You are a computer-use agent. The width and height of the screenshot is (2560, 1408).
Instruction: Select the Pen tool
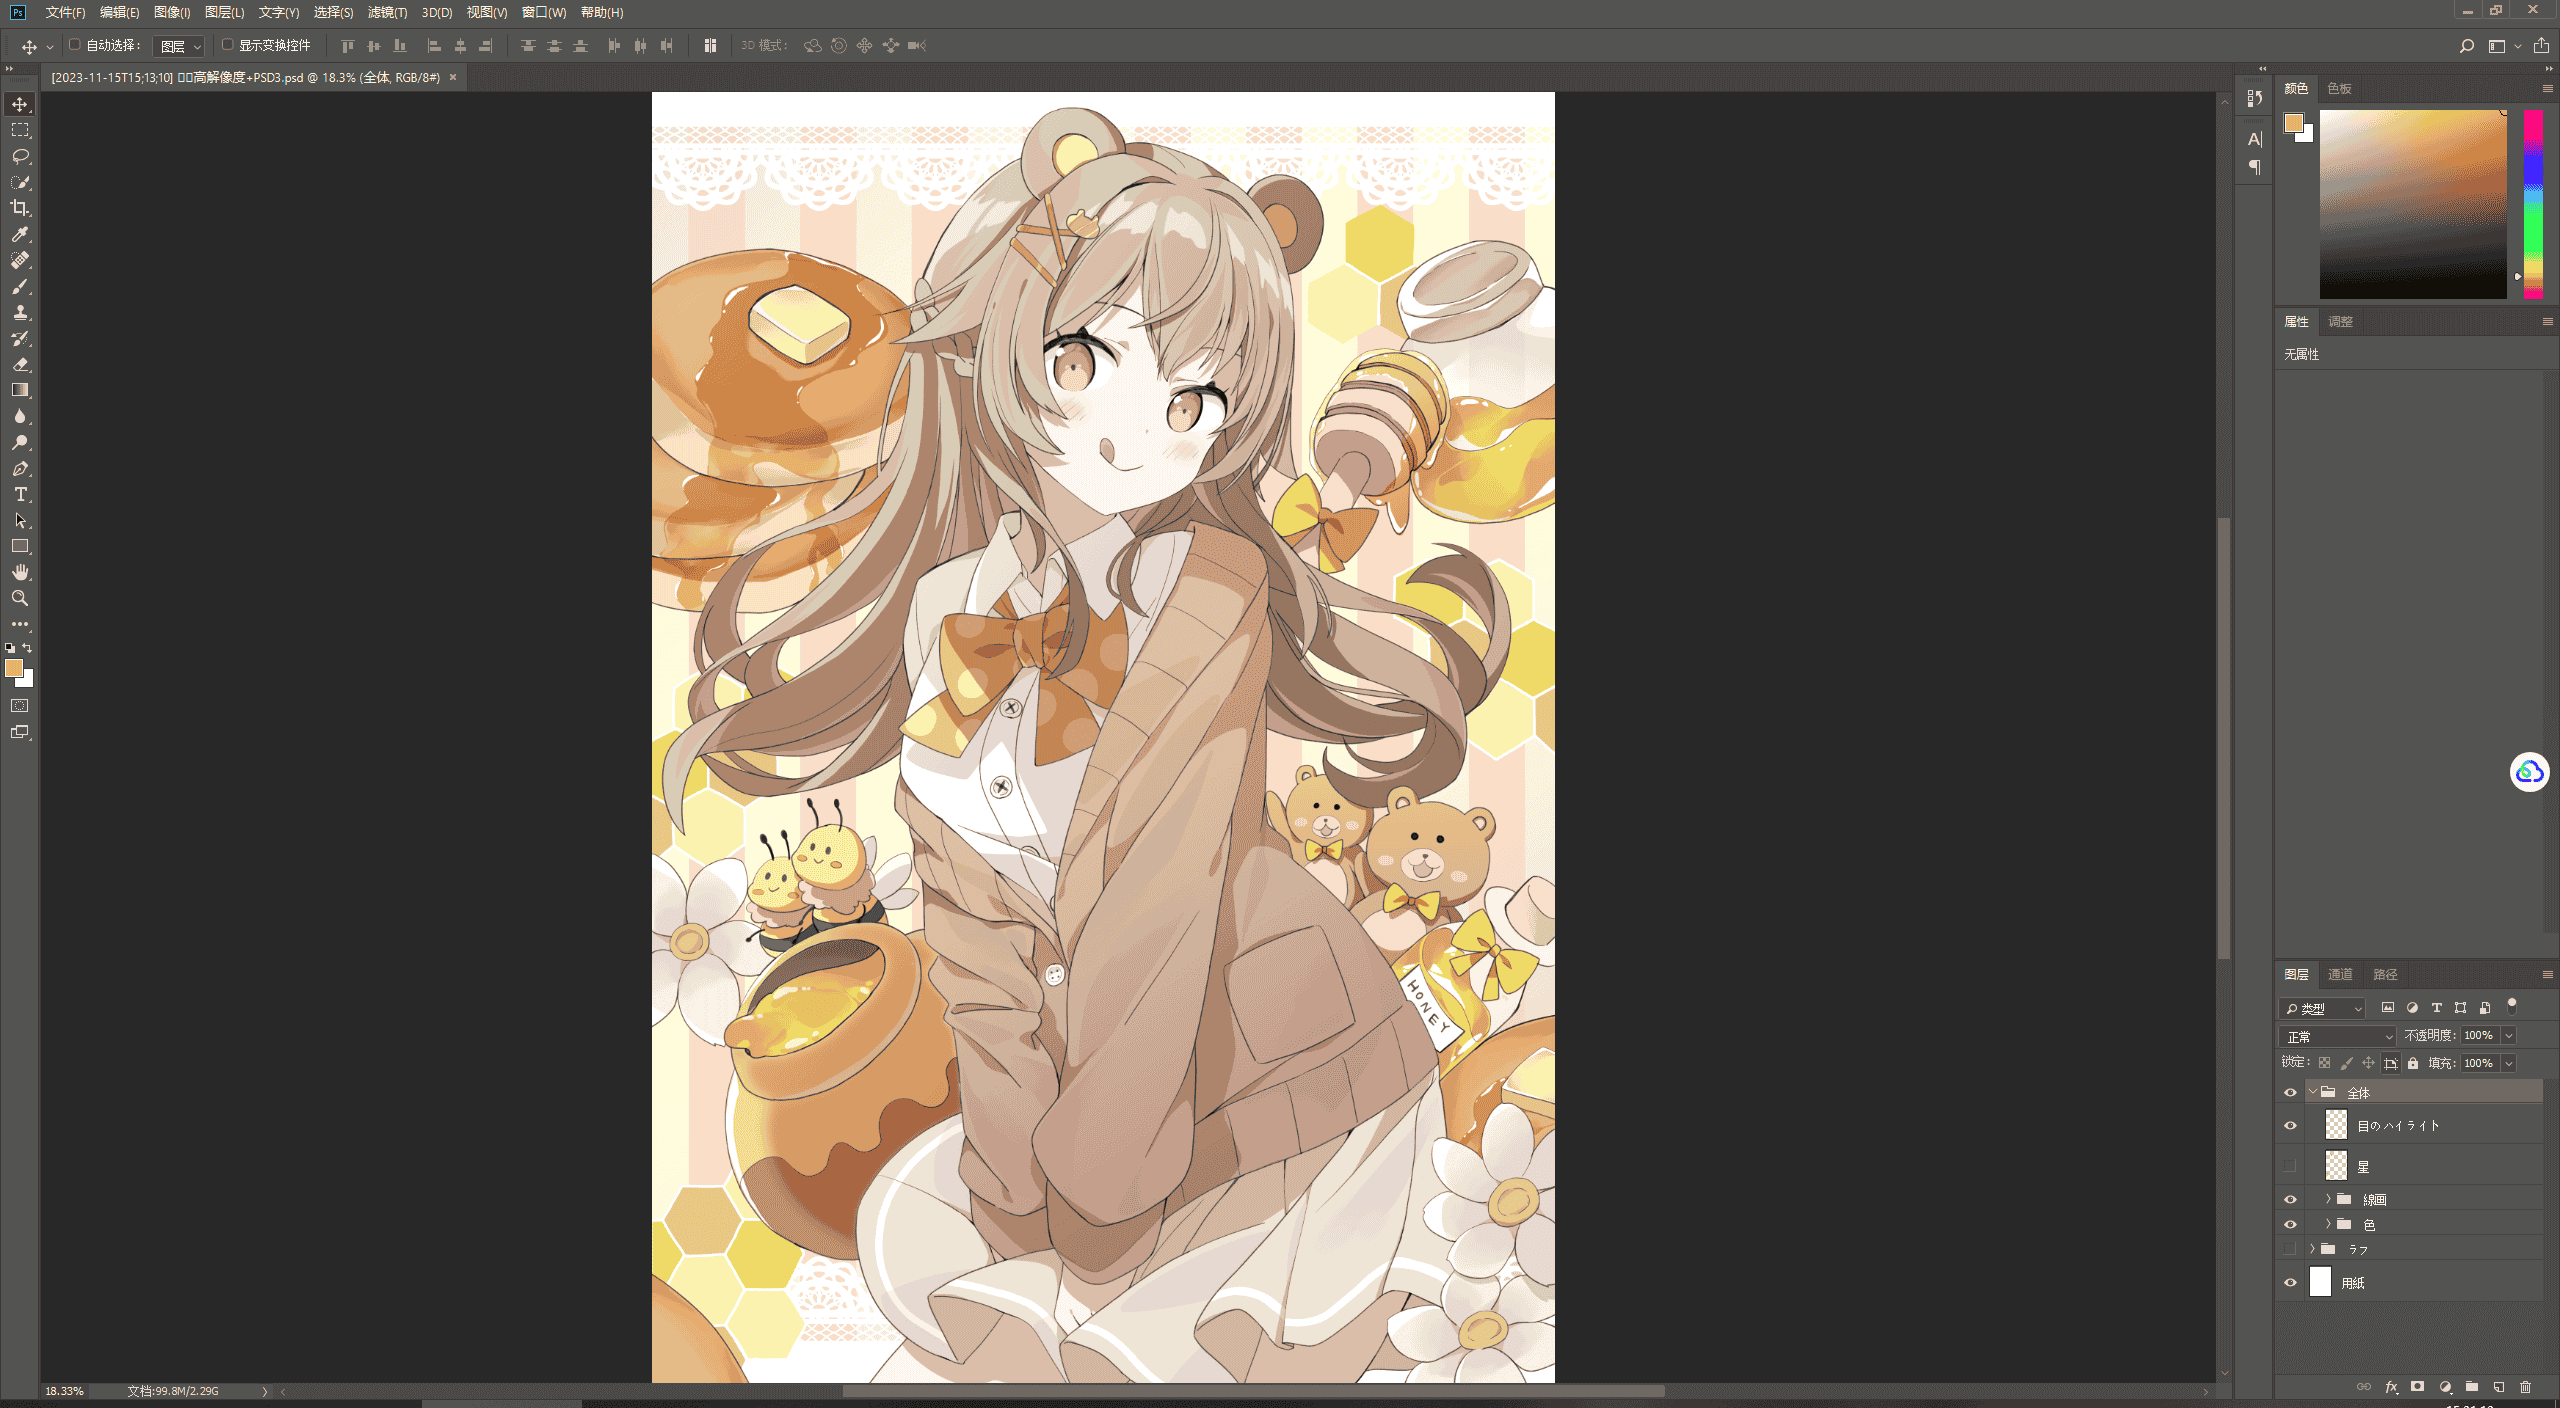[x=20, y=468]
